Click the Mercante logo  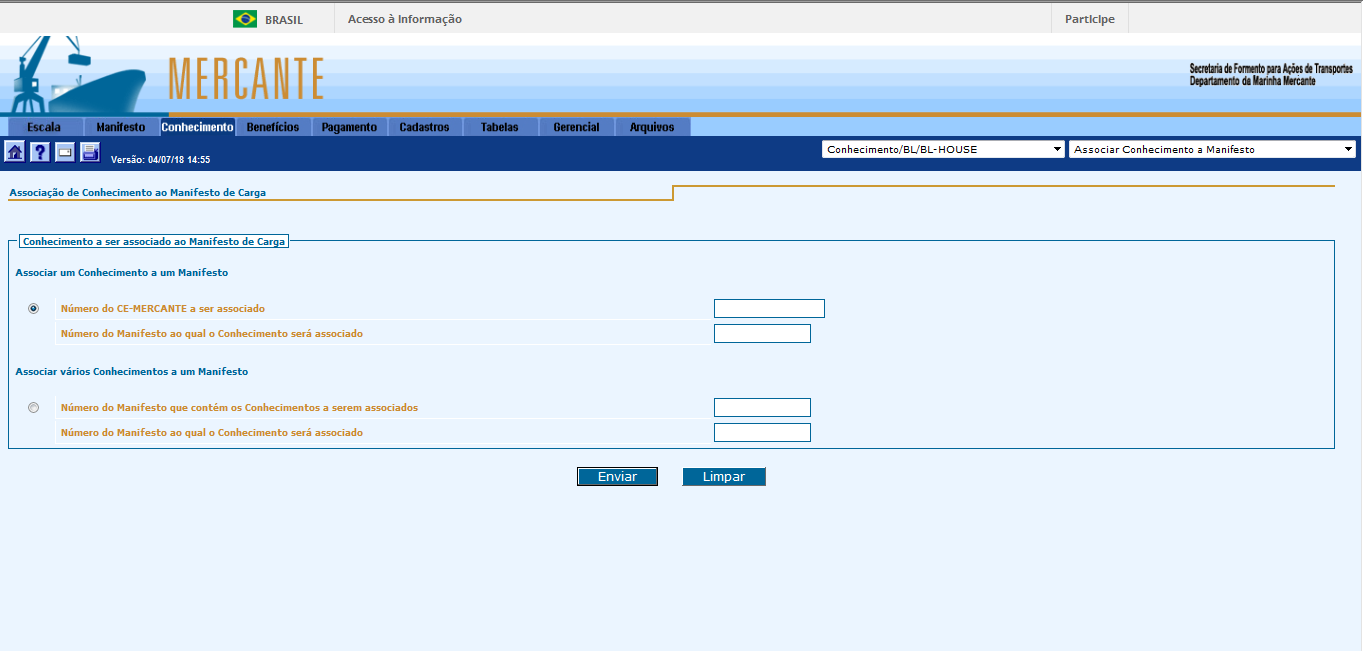click(246, 79)
